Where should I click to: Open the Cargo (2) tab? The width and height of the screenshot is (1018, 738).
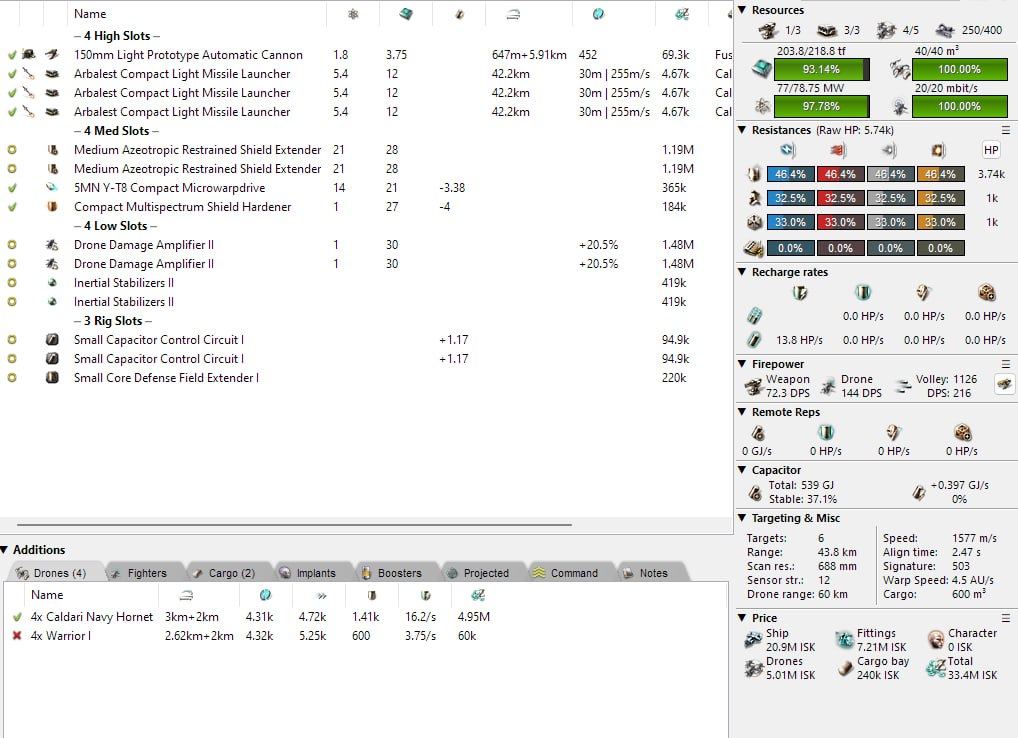[223, 573]
